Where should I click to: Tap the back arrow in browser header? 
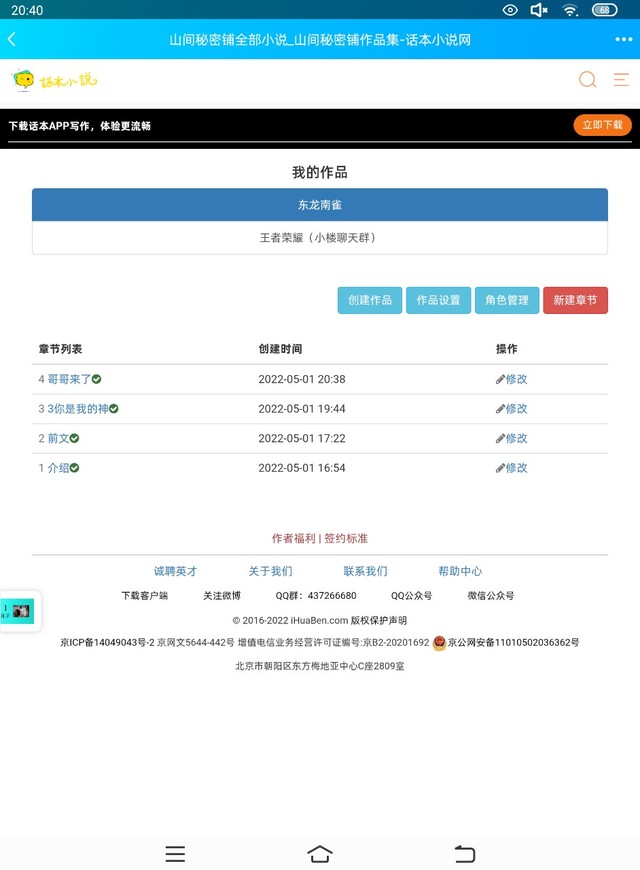(12, 40)
